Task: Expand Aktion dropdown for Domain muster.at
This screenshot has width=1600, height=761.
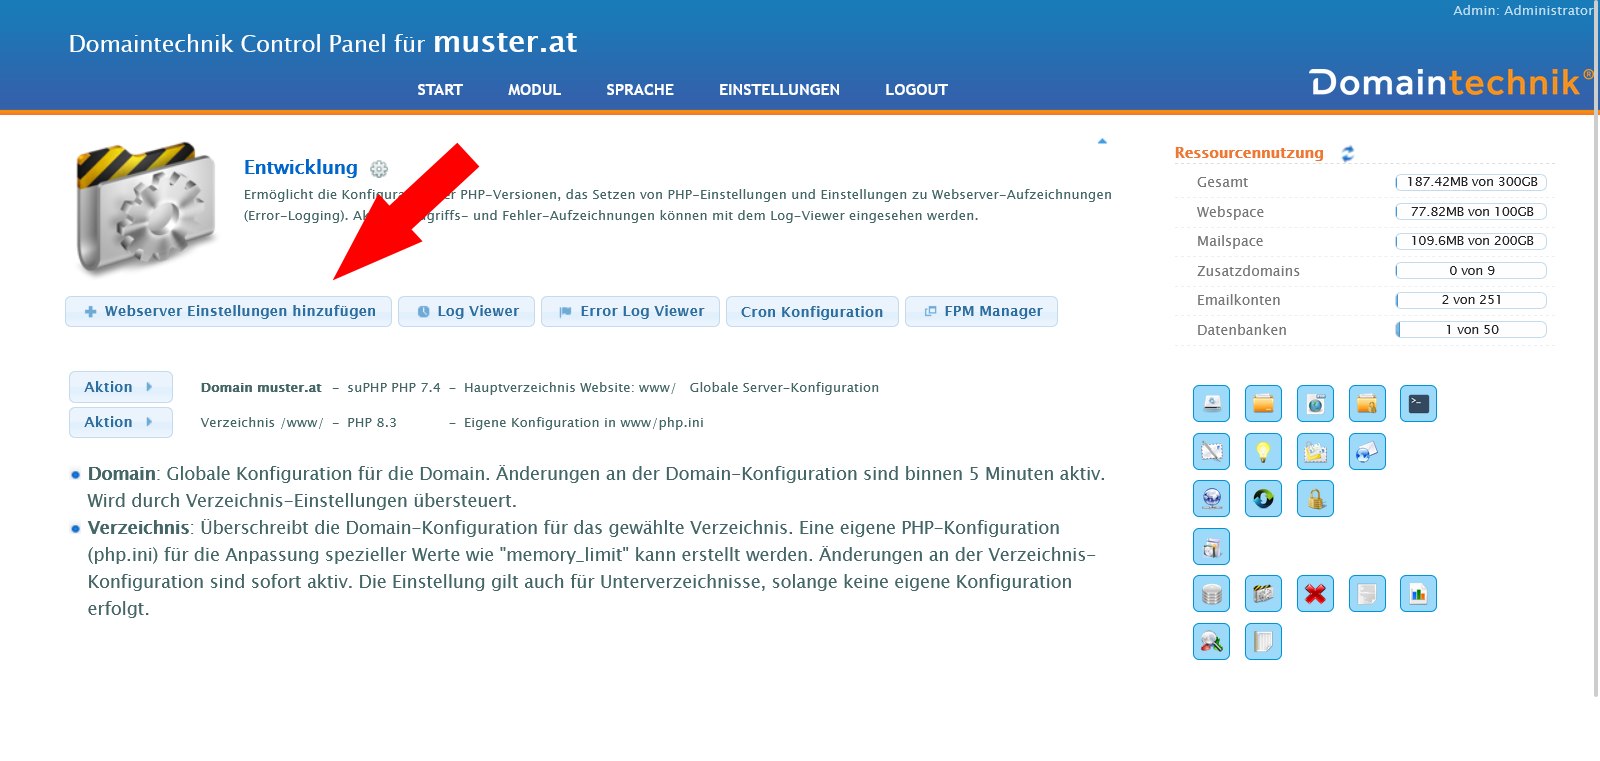Action: coord(120,387)
